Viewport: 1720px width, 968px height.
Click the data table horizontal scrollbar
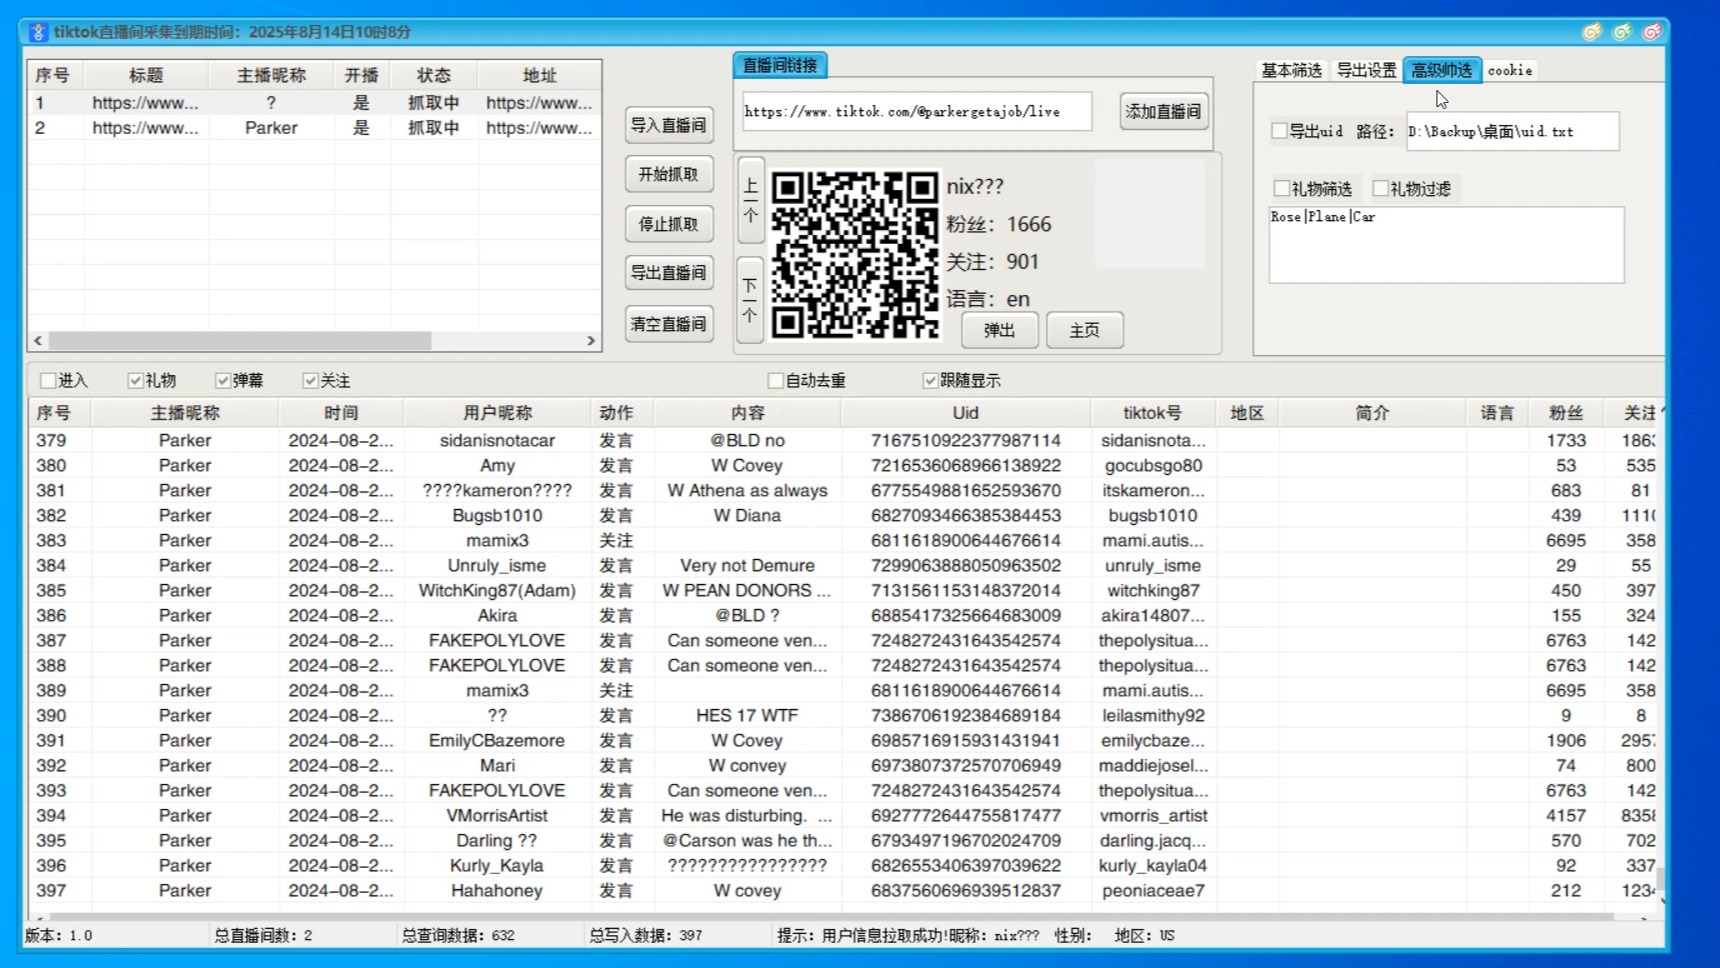tap(830, 916)
